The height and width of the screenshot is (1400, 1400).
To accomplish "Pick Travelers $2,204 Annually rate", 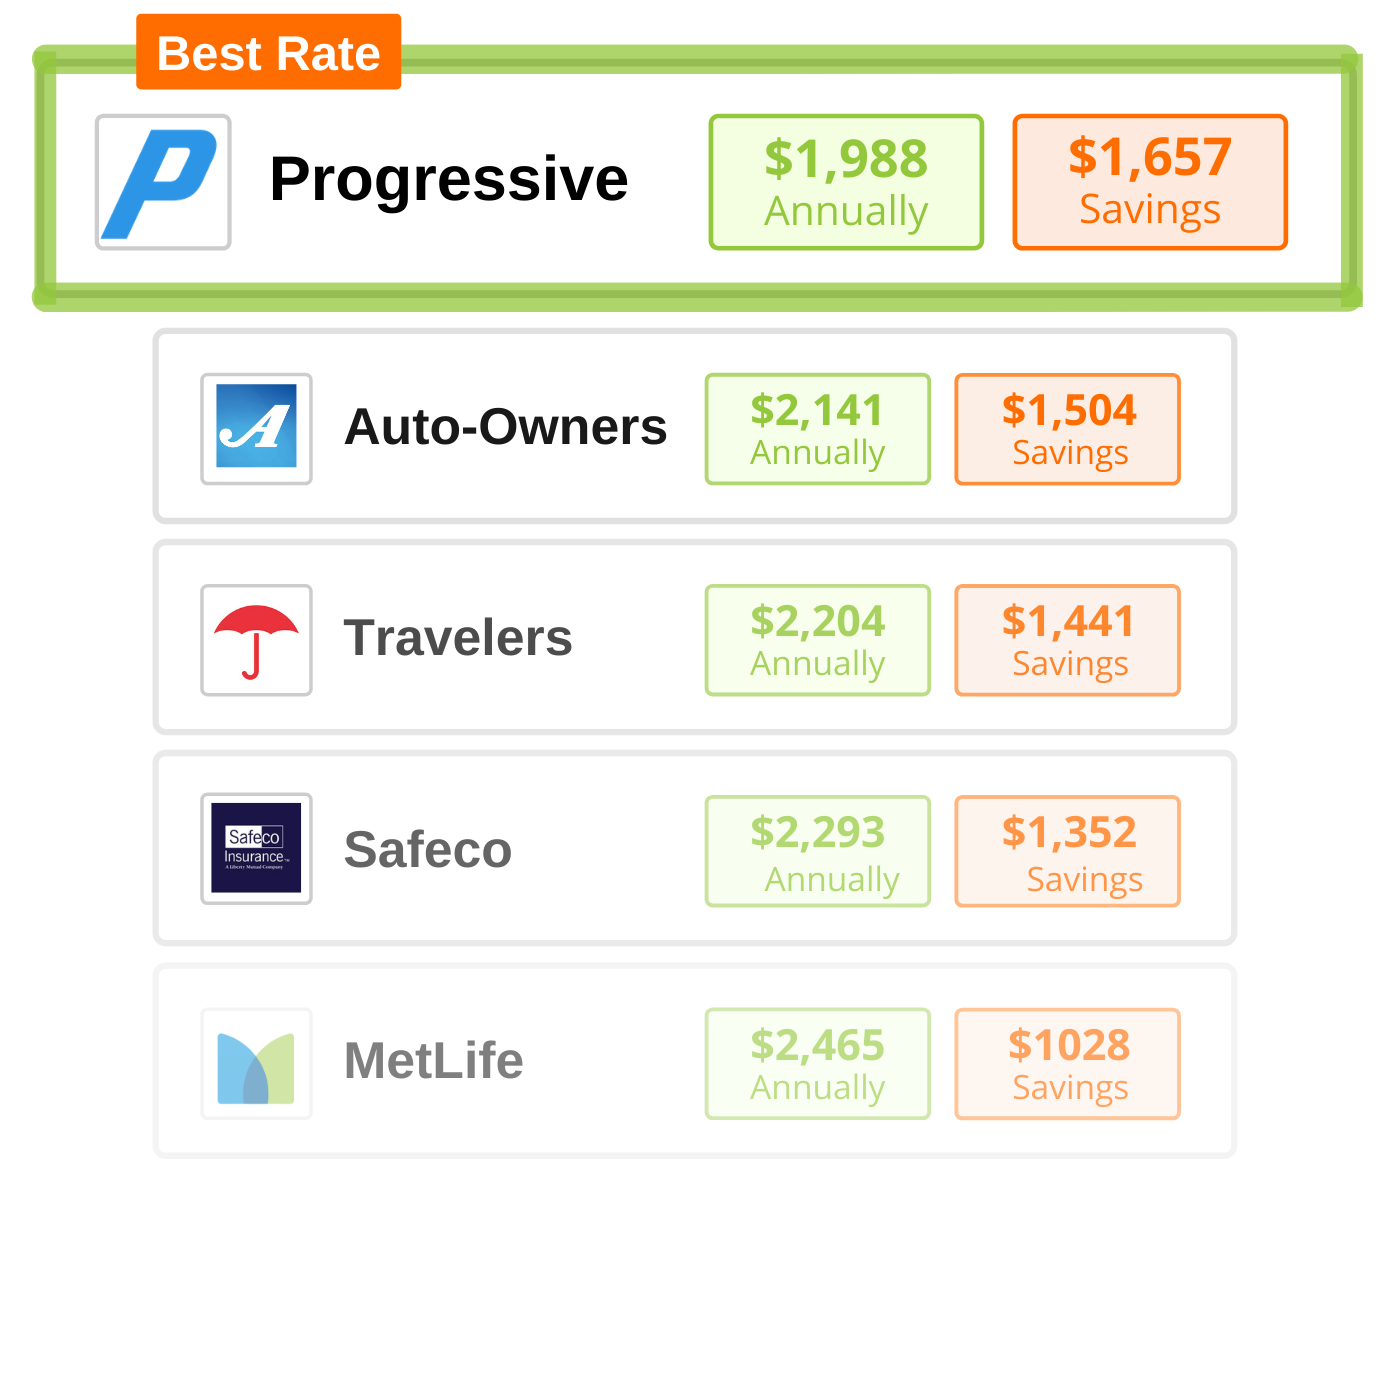I will [818, 640].
